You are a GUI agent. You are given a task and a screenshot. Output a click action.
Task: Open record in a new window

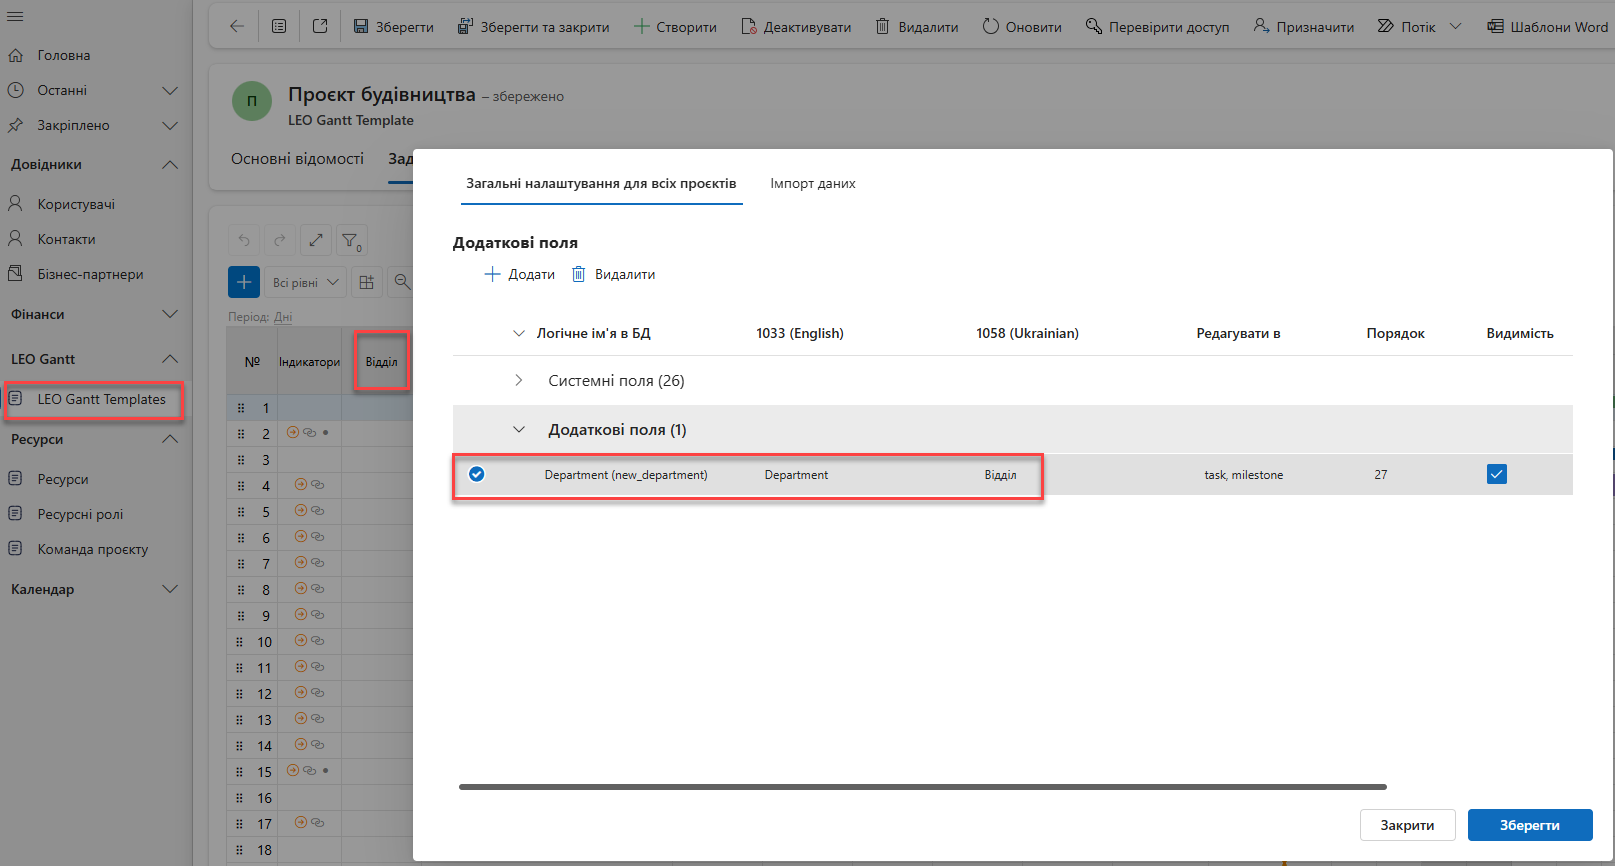(320, 27)
